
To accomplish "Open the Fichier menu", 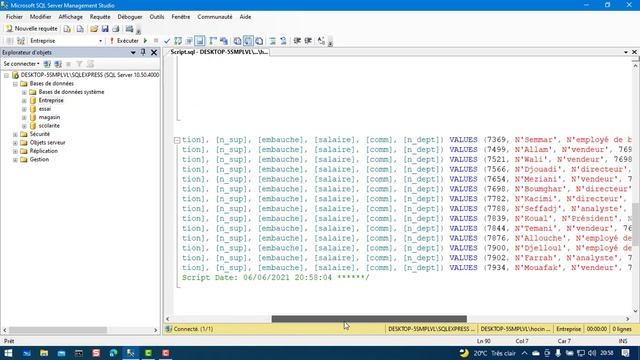I will click(14, 17).
